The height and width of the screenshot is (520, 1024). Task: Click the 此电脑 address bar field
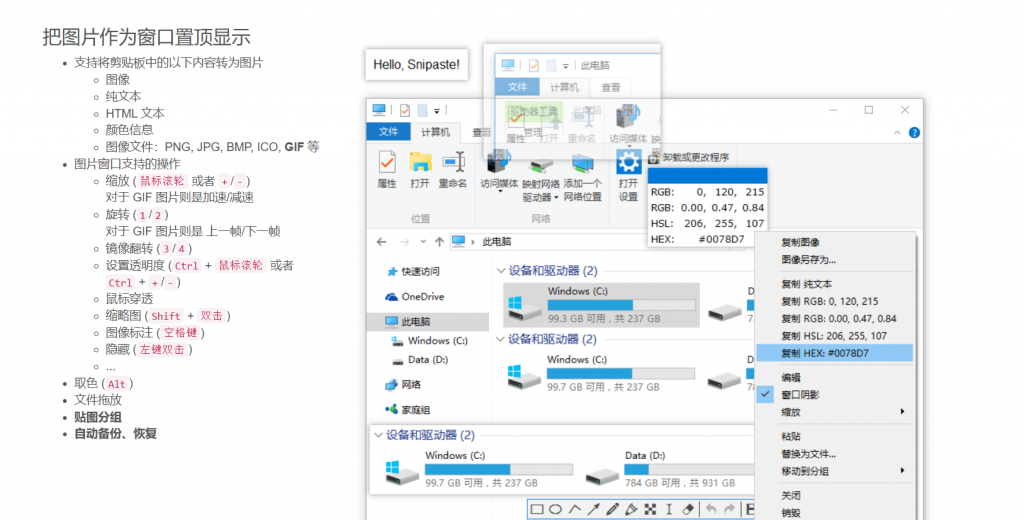pyautogui.click(x=549, y=242)
